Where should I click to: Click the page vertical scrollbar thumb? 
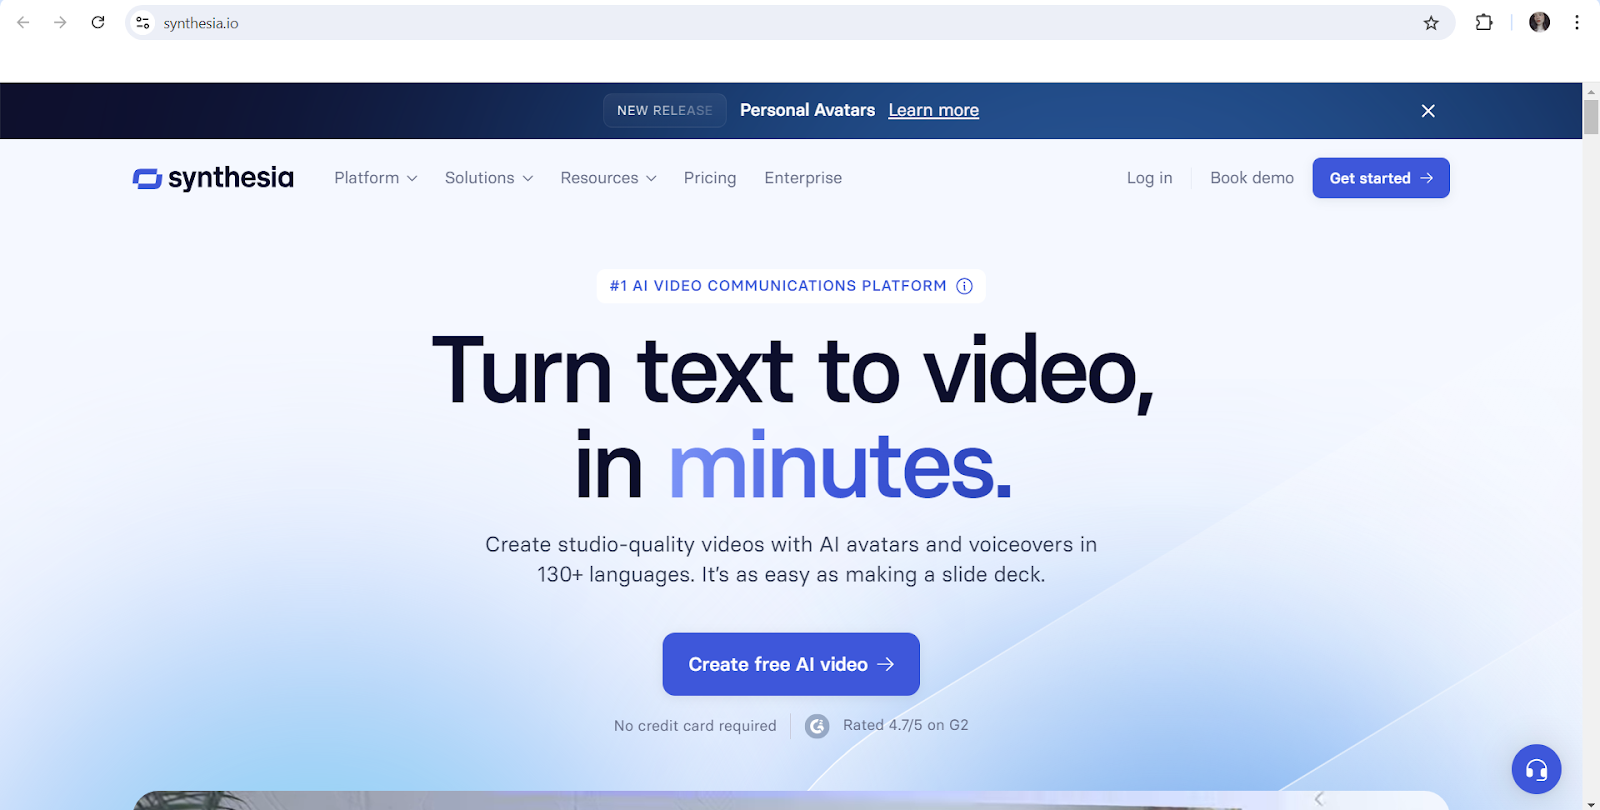(1591, 116)
